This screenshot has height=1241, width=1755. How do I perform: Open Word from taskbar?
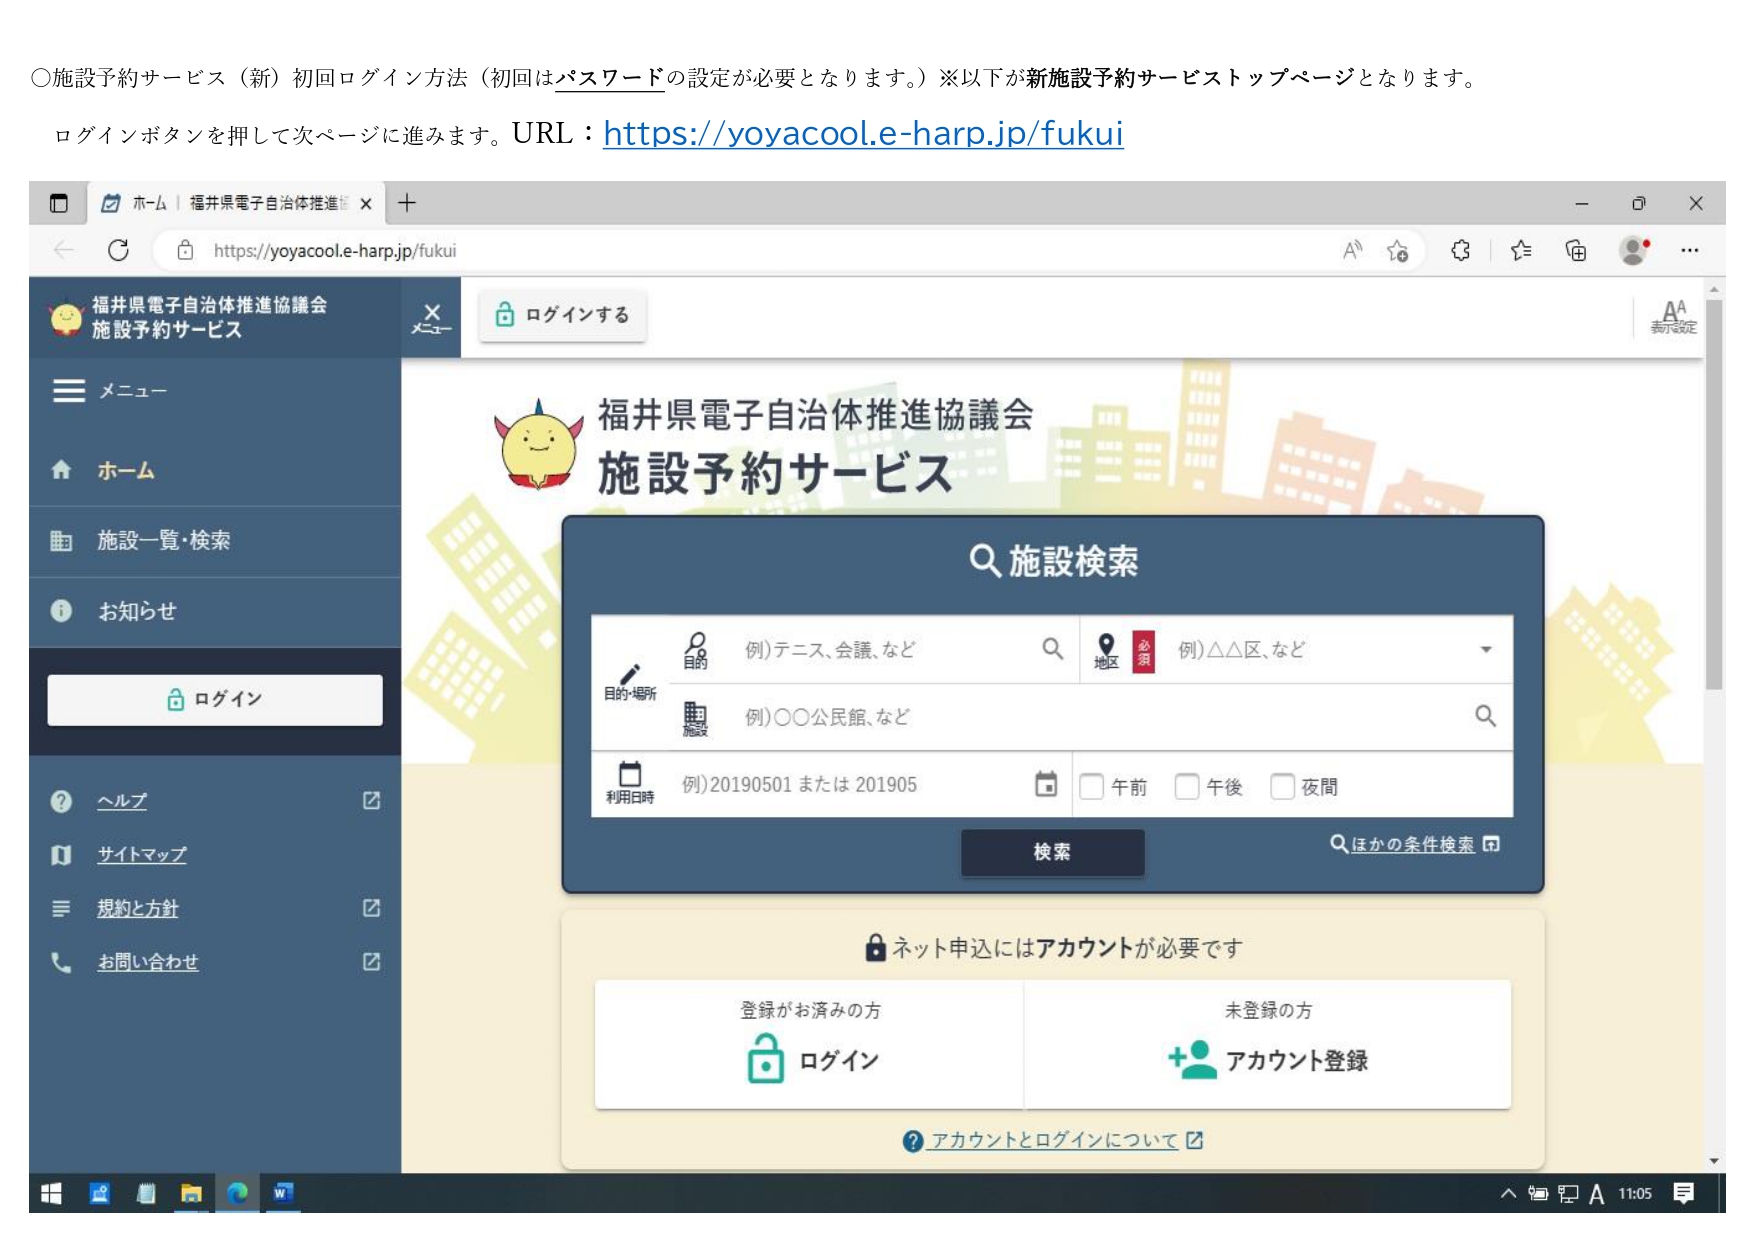tap(283, 1193)
